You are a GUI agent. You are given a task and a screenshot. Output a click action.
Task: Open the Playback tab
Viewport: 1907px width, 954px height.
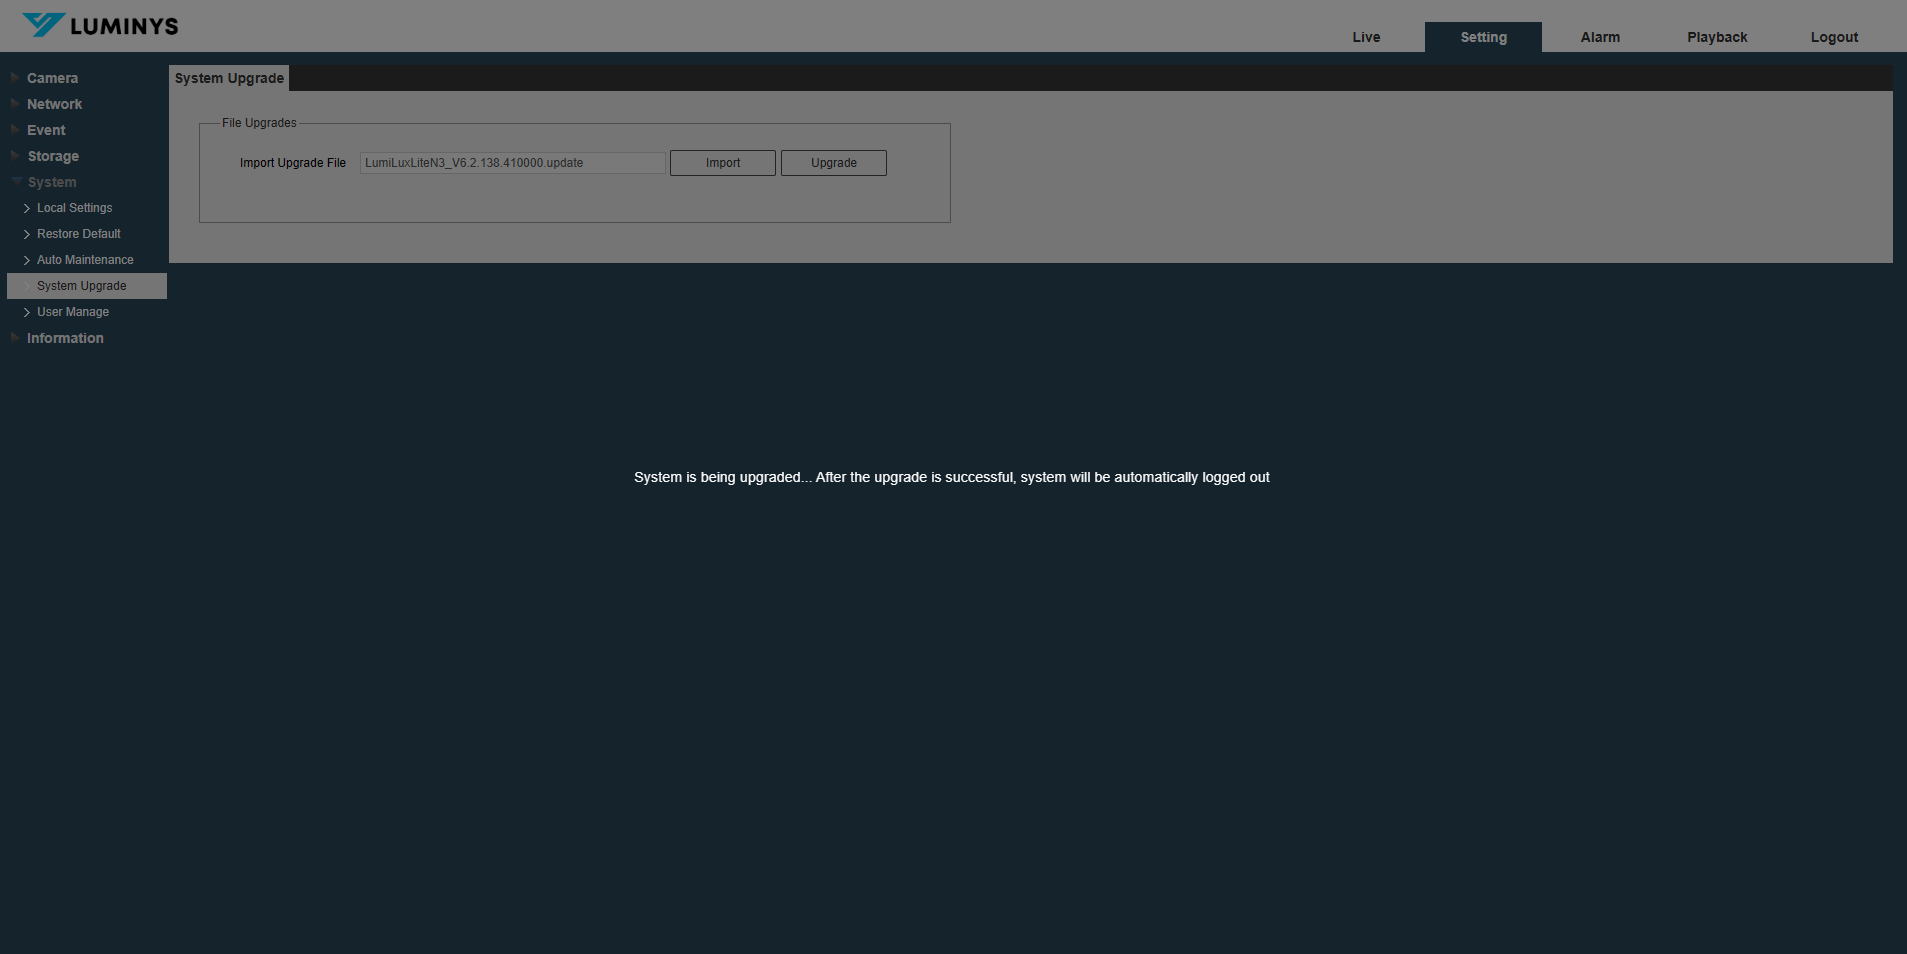(1717, 37)
